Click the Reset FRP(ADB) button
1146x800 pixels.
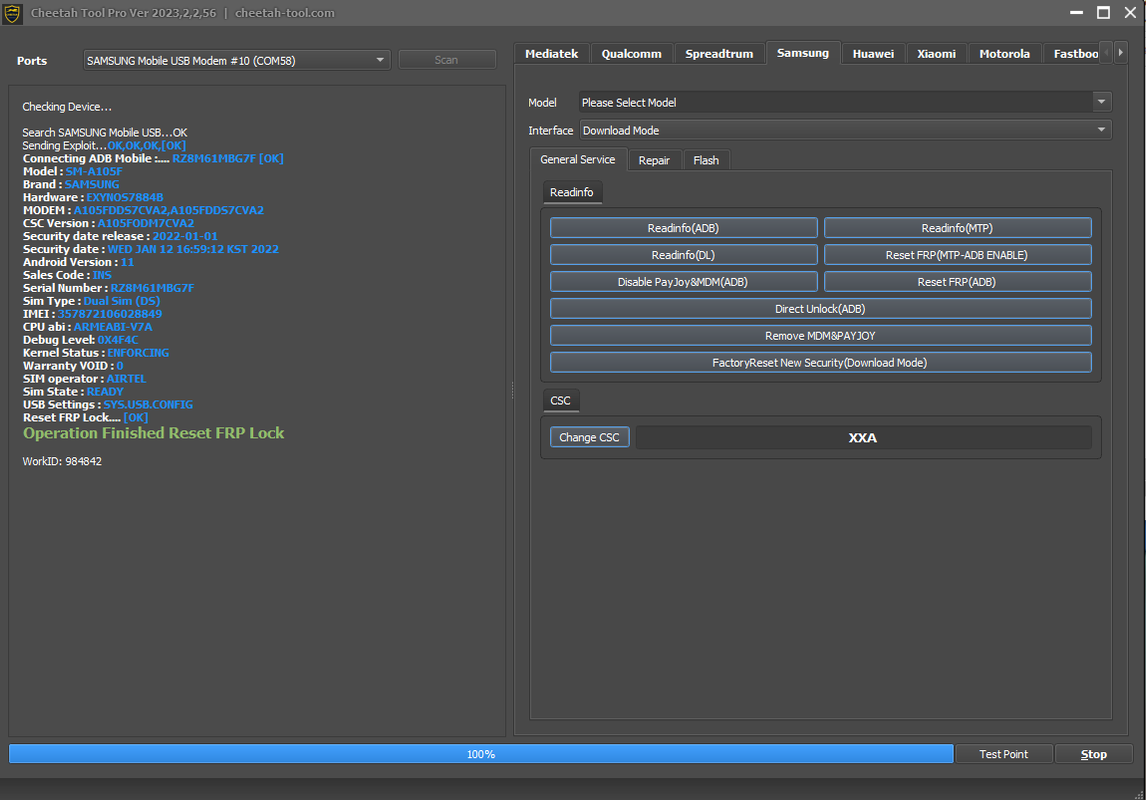[957, 282]
